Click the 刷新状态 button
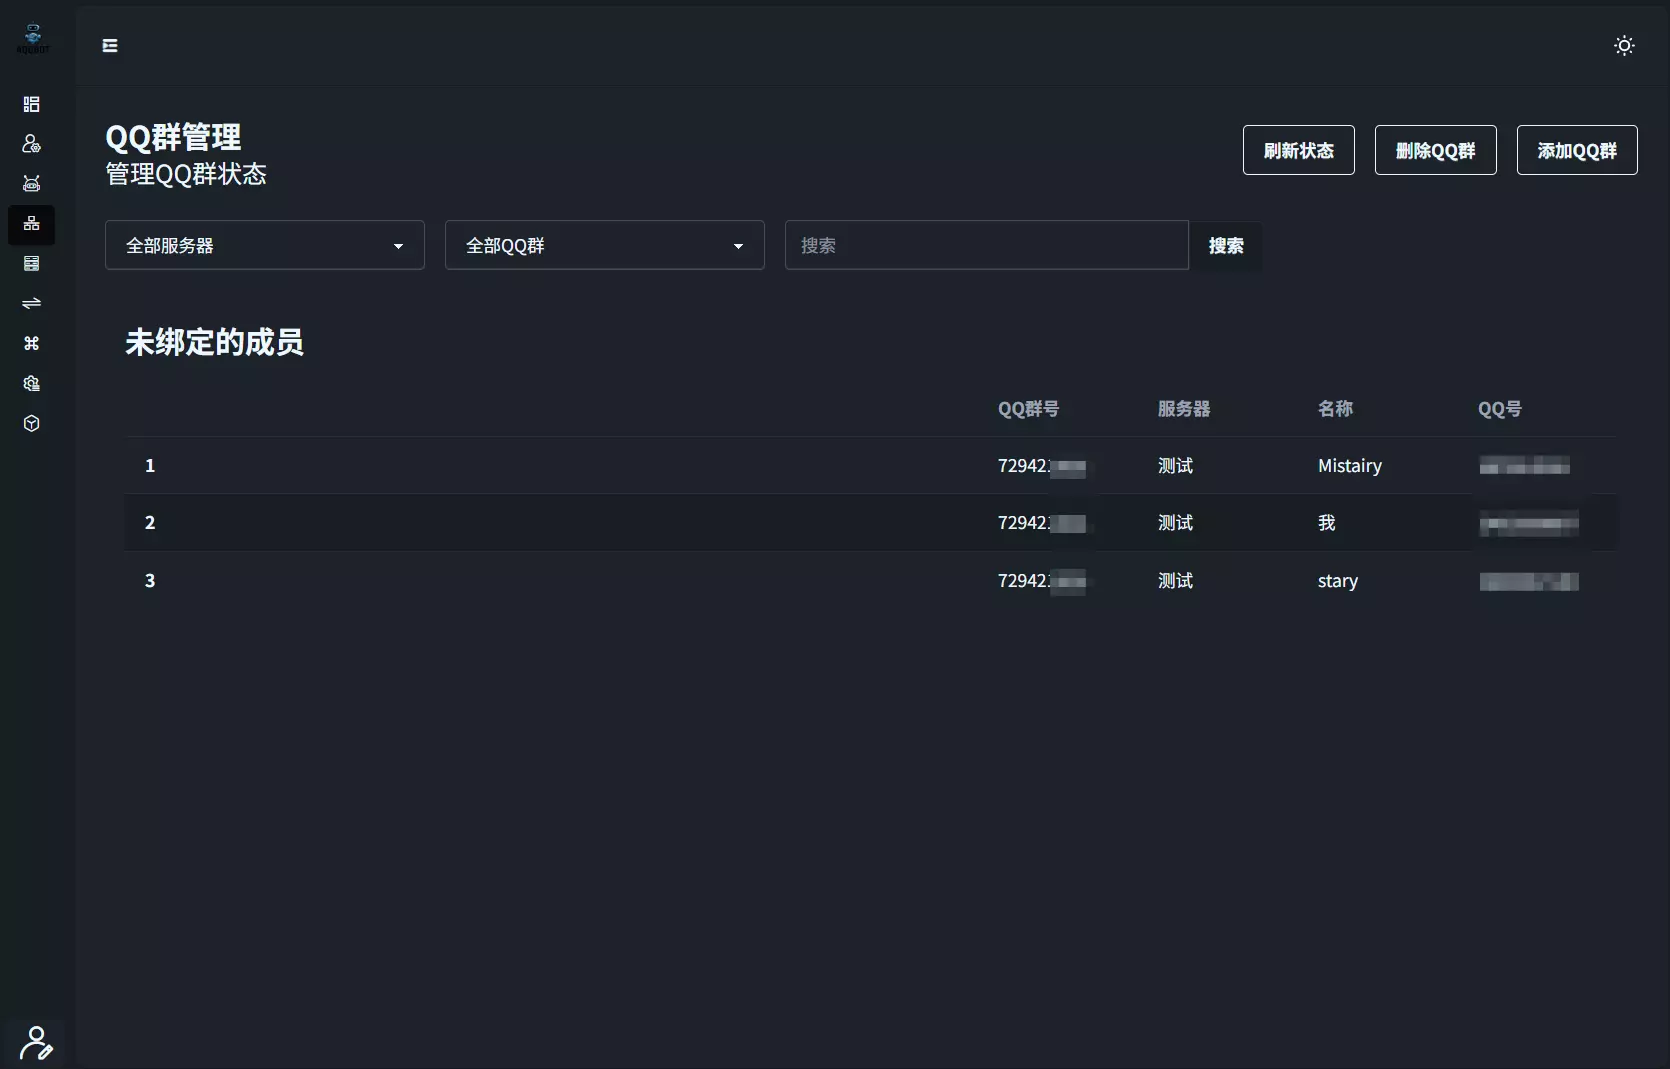This screenshot has width=1670, height=1069. tap(1299, 150)
